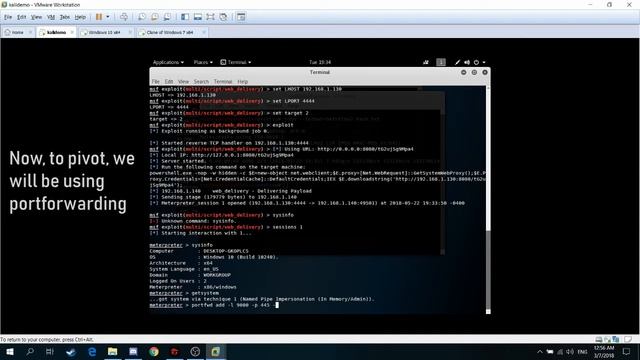This screenshot has width=640, height=360.
Task: Open File Explorer from the taskbar
Action: (x=113, y=351)
